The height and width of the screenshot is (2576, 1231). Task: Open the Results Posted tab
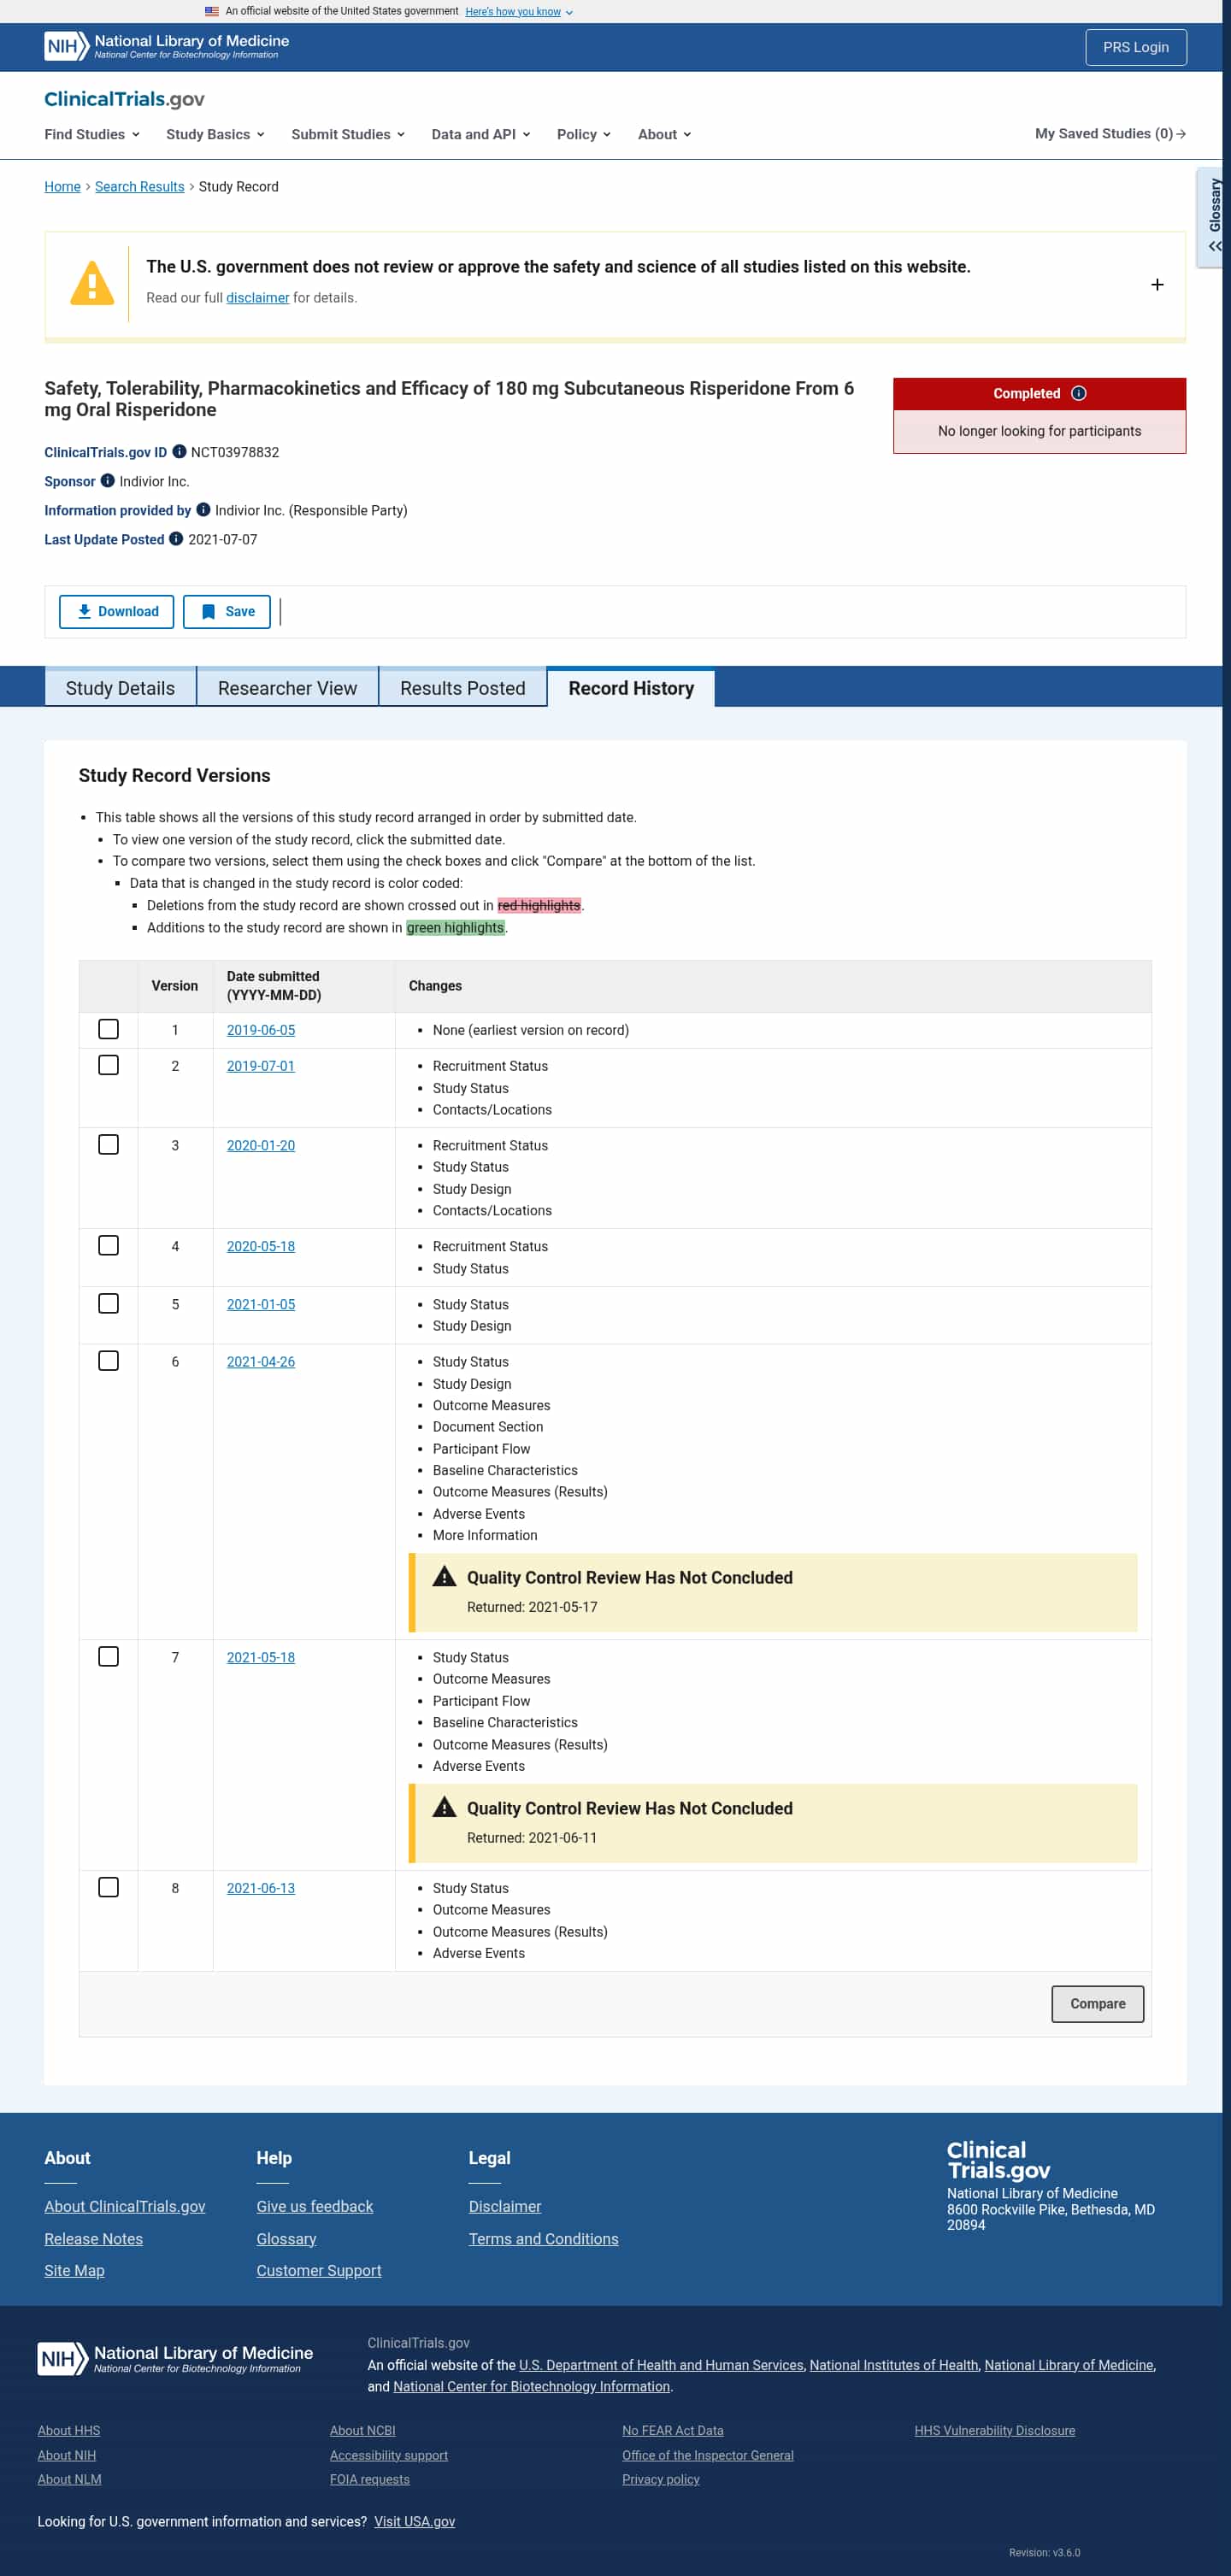[462, 688]
